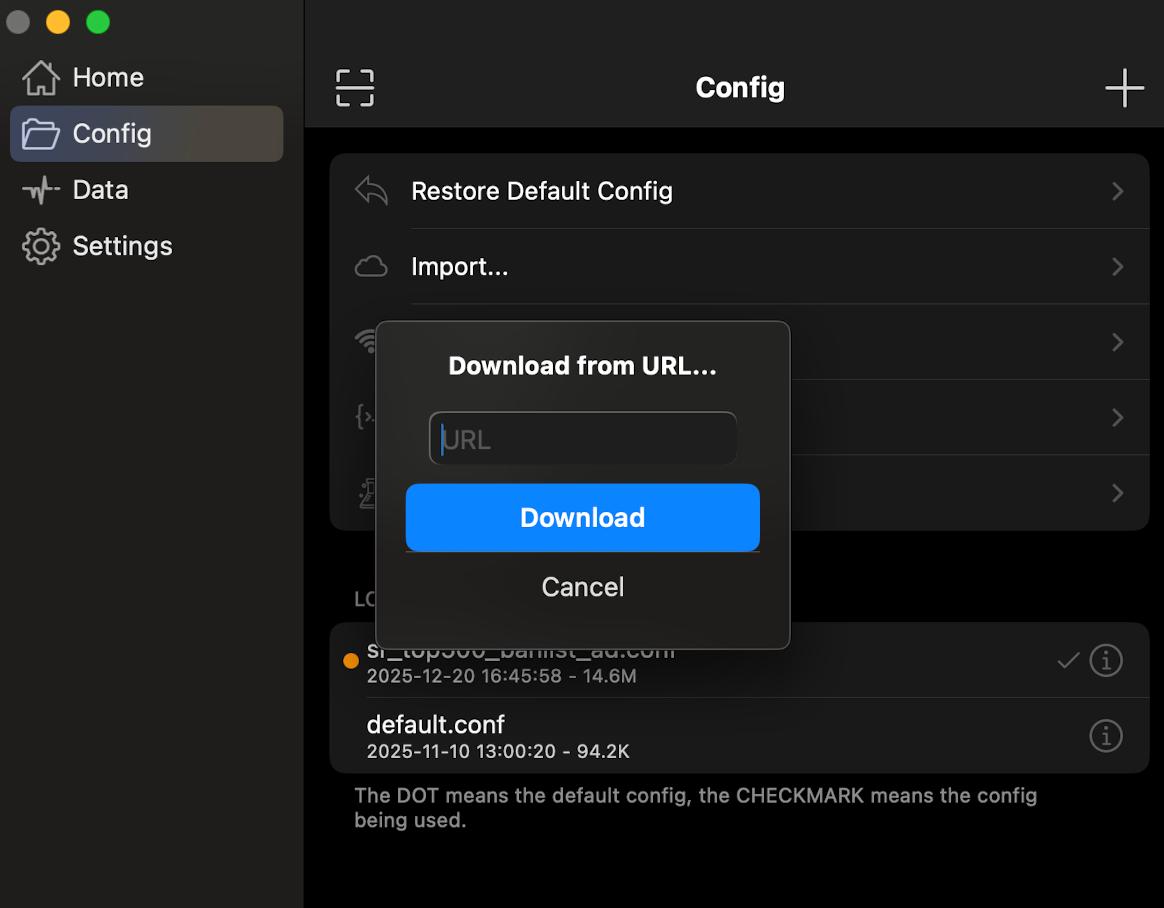Expand the bottom config row chevron
This screenshot has width=1164, height=908.
pyautogui.click(x=1118, y=493)
